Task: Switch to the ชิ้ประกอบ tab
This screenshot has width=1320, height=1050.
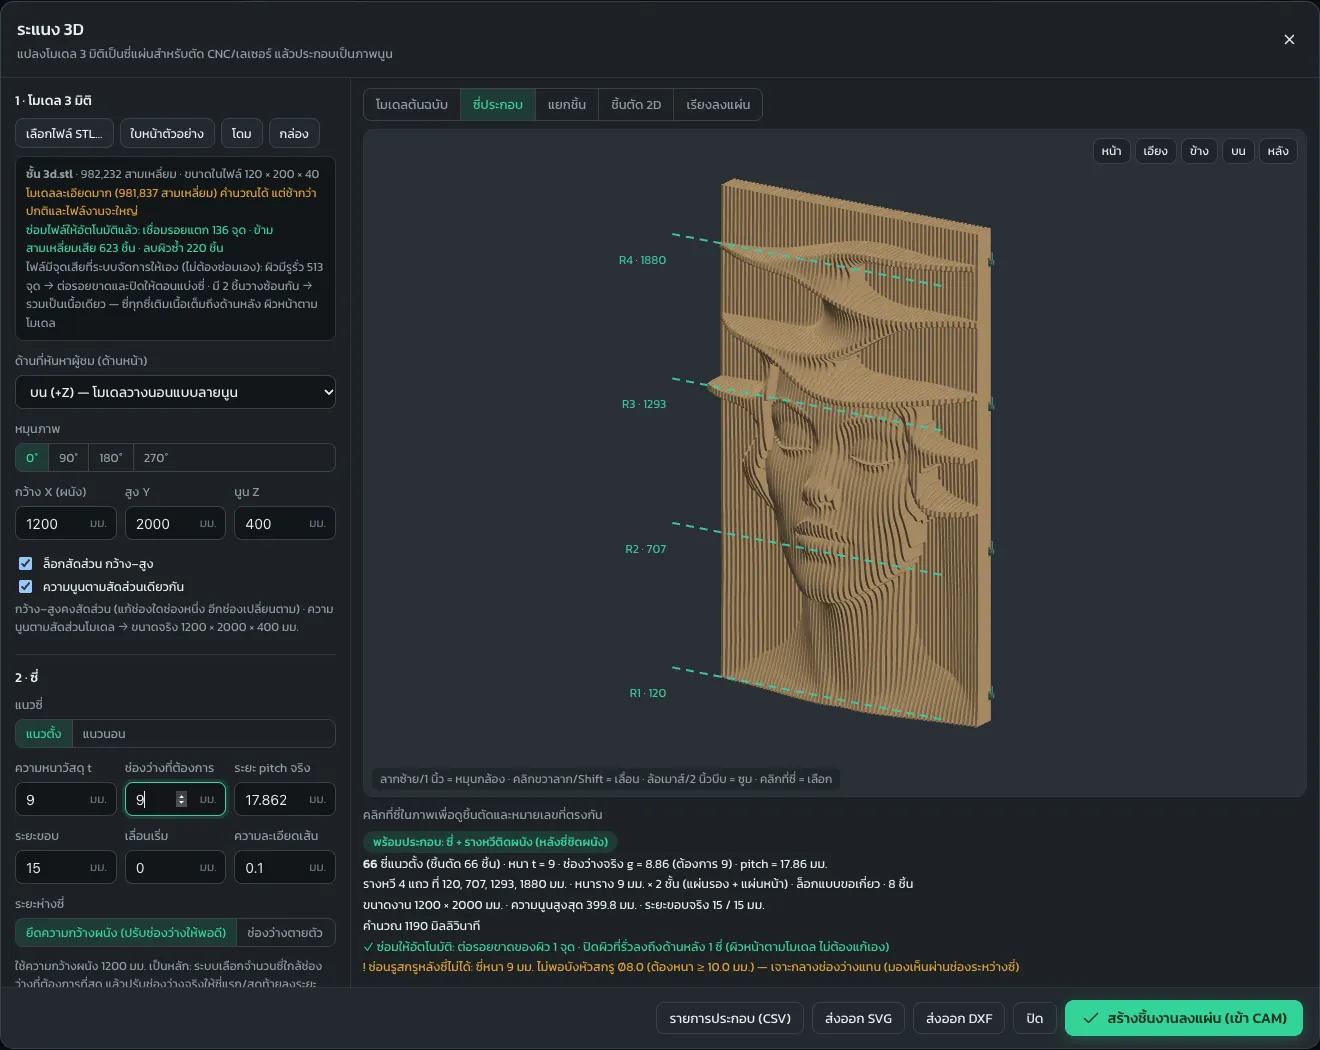Action: 498,105
